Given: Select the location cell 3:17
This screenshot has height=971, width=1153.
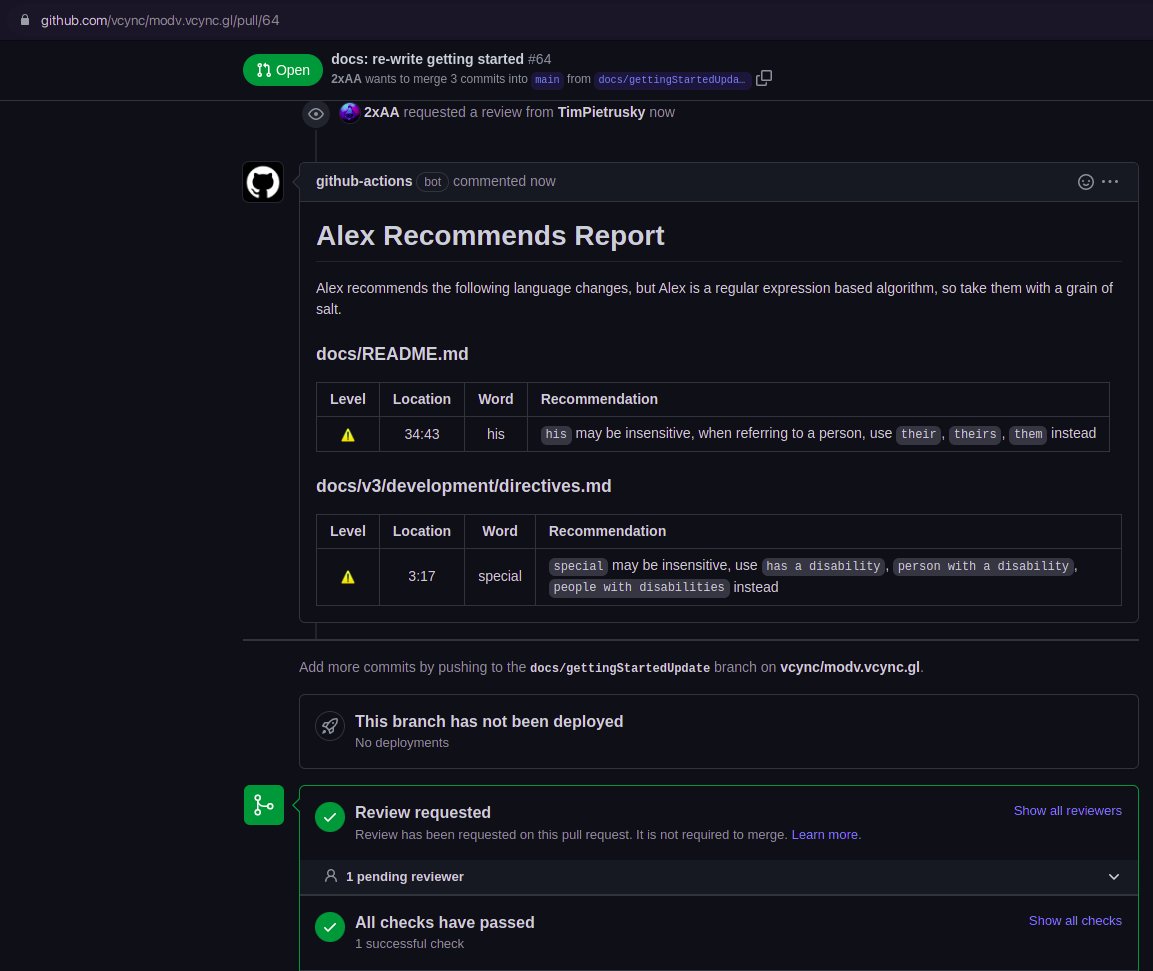Looking at the screenshot, I should (x=421, y=577).
